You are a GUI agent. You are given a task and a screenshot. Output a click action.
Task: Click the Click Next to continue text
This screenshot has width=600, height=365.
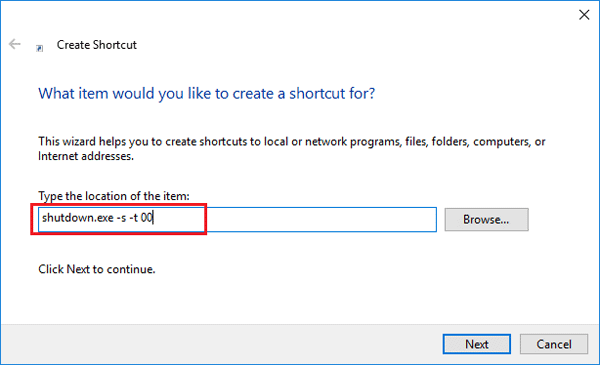(96, 269)
